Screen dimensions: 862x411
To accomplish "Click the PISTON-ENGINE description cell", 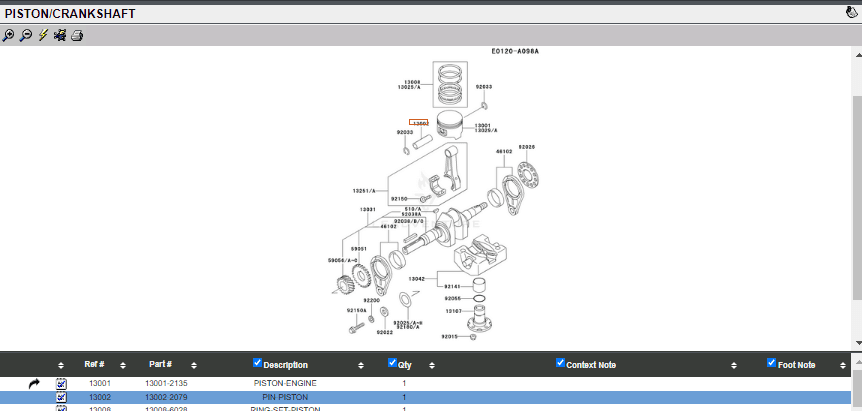I will pyautogui.click(x=285, y=383).
